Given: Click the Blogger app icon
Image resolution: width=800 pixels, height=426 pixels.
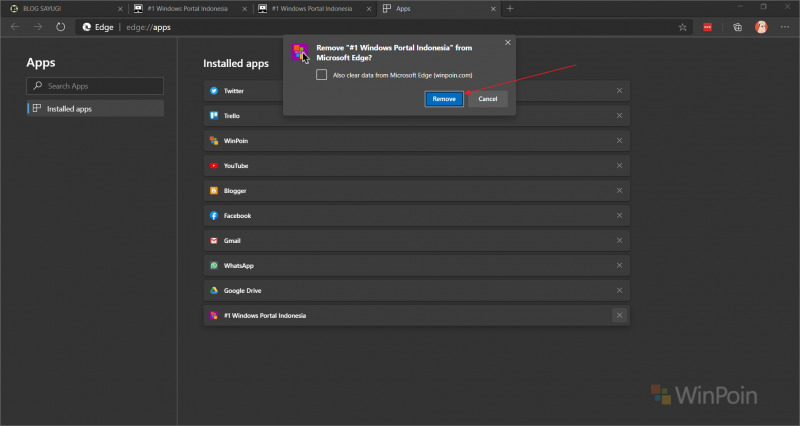Looking at the screenshot, I should [214, 191].
